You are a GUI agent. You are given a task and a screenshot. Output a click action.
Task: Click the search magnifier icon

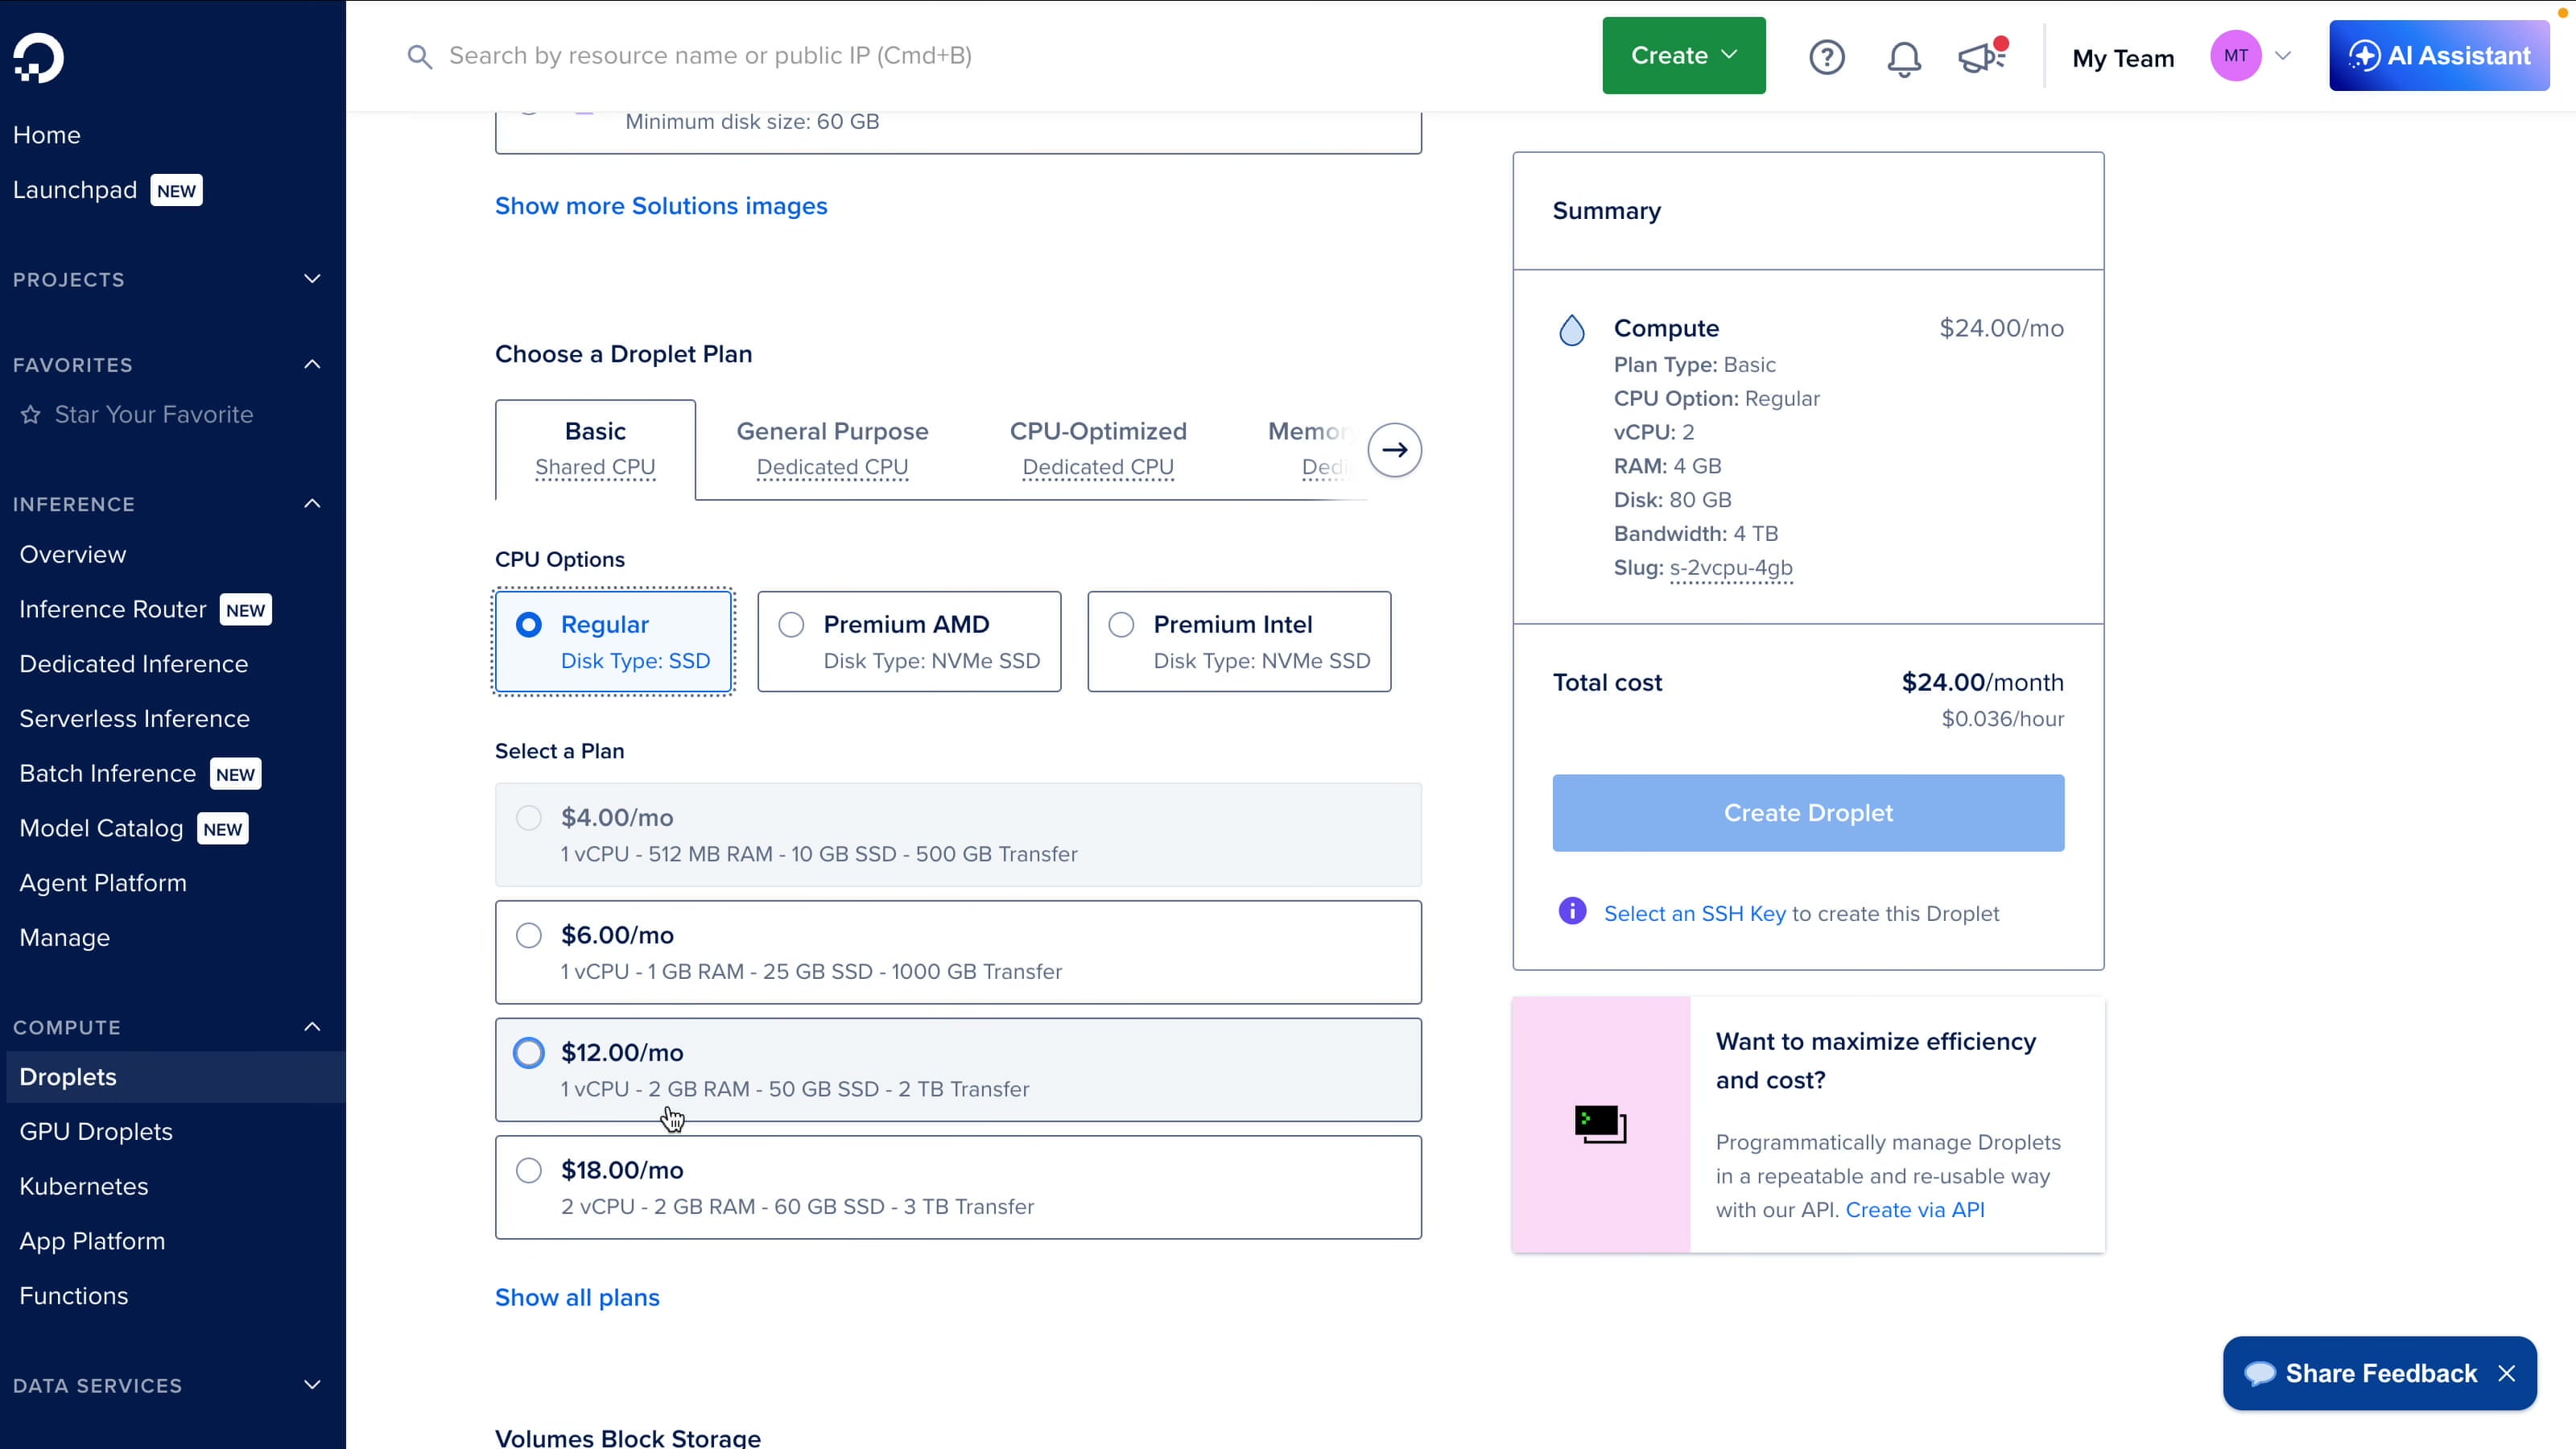[x=420, y=57]
